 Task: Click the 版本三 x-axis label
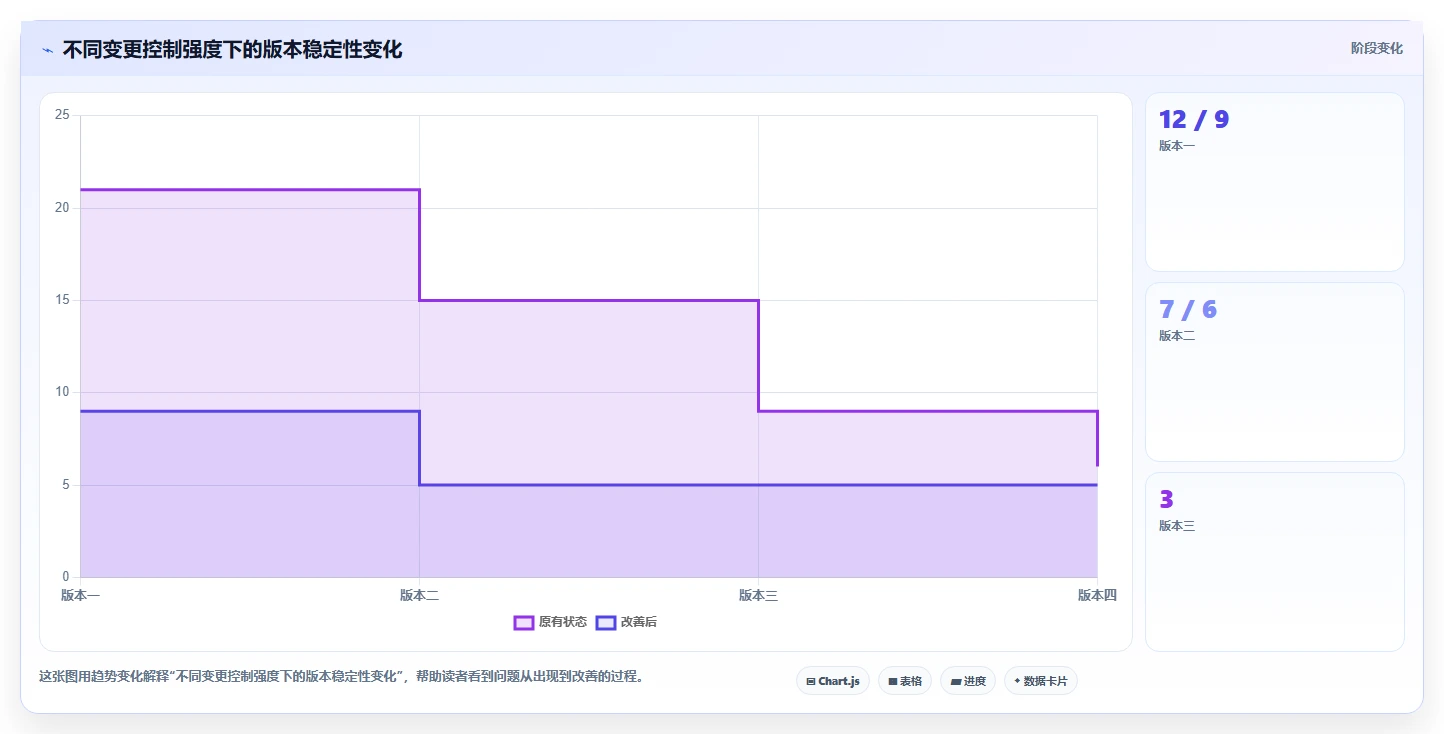(x=758, y=596)
